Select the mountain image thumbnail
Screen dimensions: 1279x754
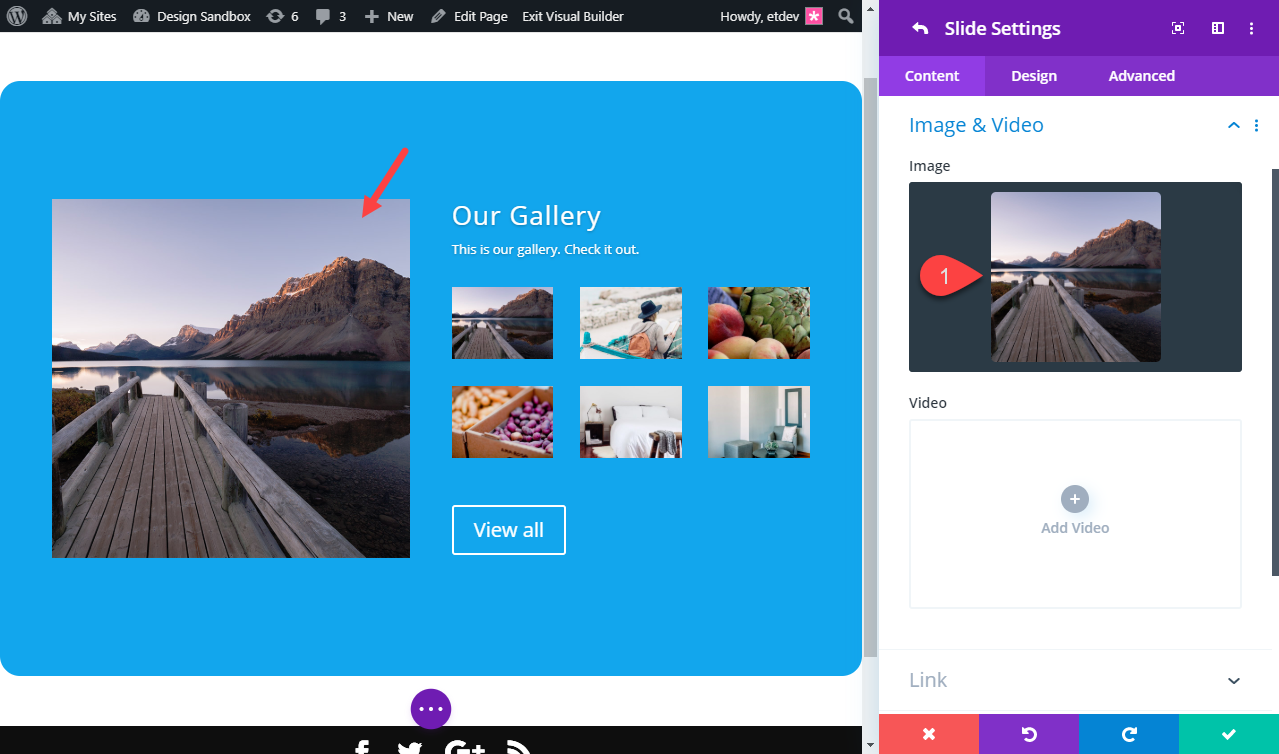pos(1074,276)
